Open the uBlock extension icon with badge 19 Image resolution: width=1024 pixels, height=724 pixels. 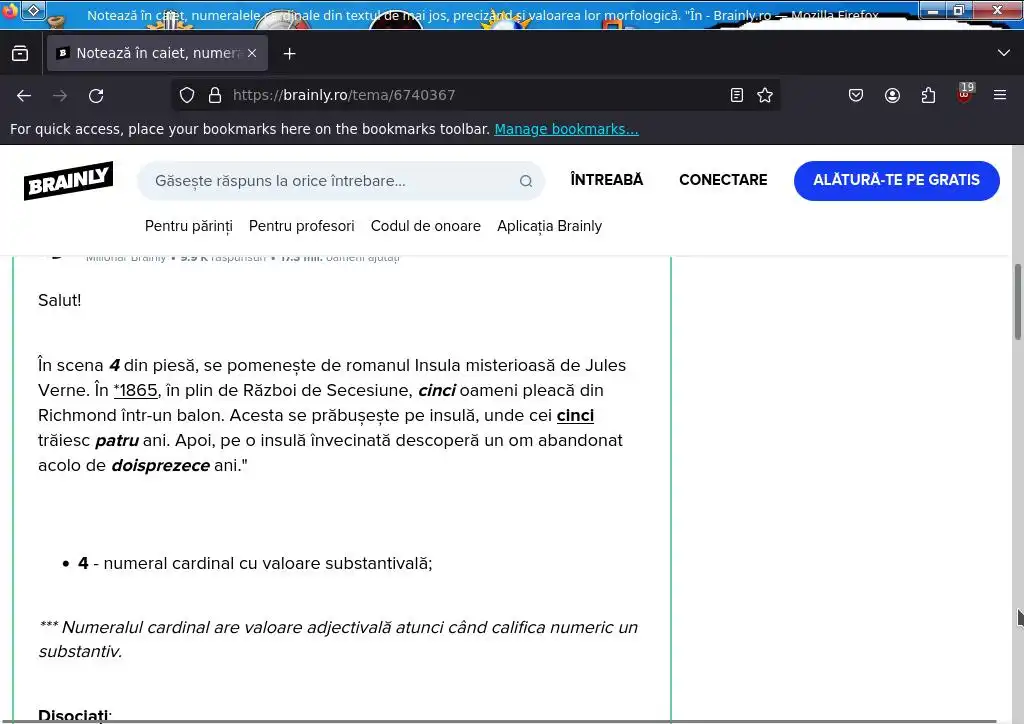964,93
